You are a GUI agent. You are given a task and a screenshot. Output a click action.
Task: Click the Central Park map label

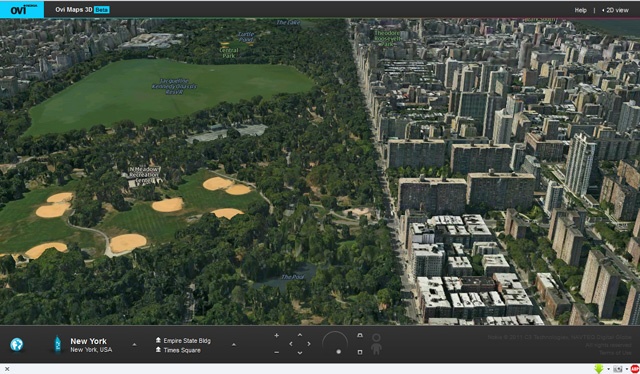[229, 53]
